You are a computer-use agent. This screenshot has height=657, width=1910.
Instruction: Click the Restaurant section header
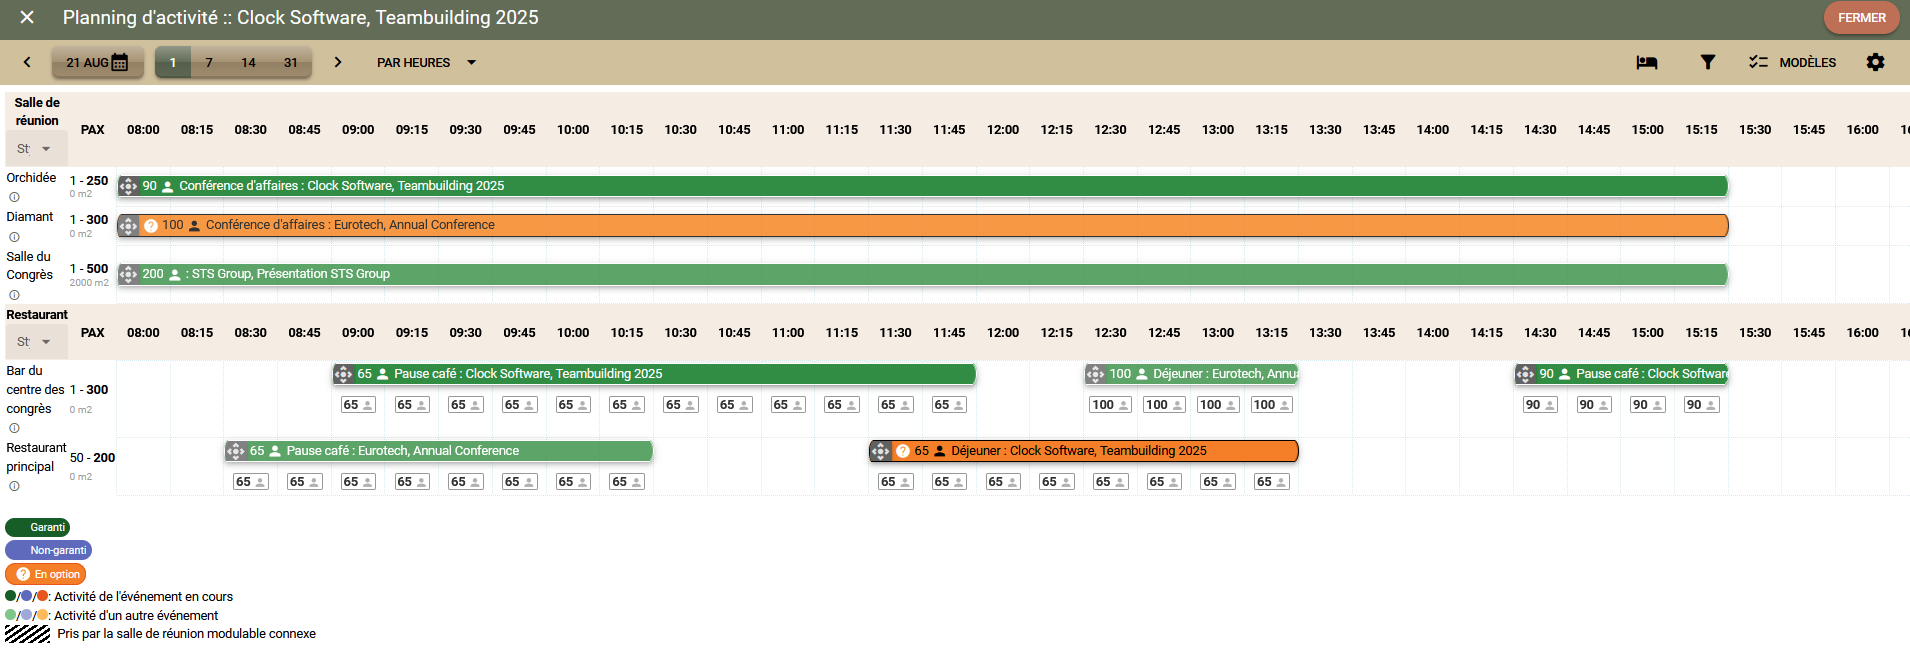click(37, 315)
